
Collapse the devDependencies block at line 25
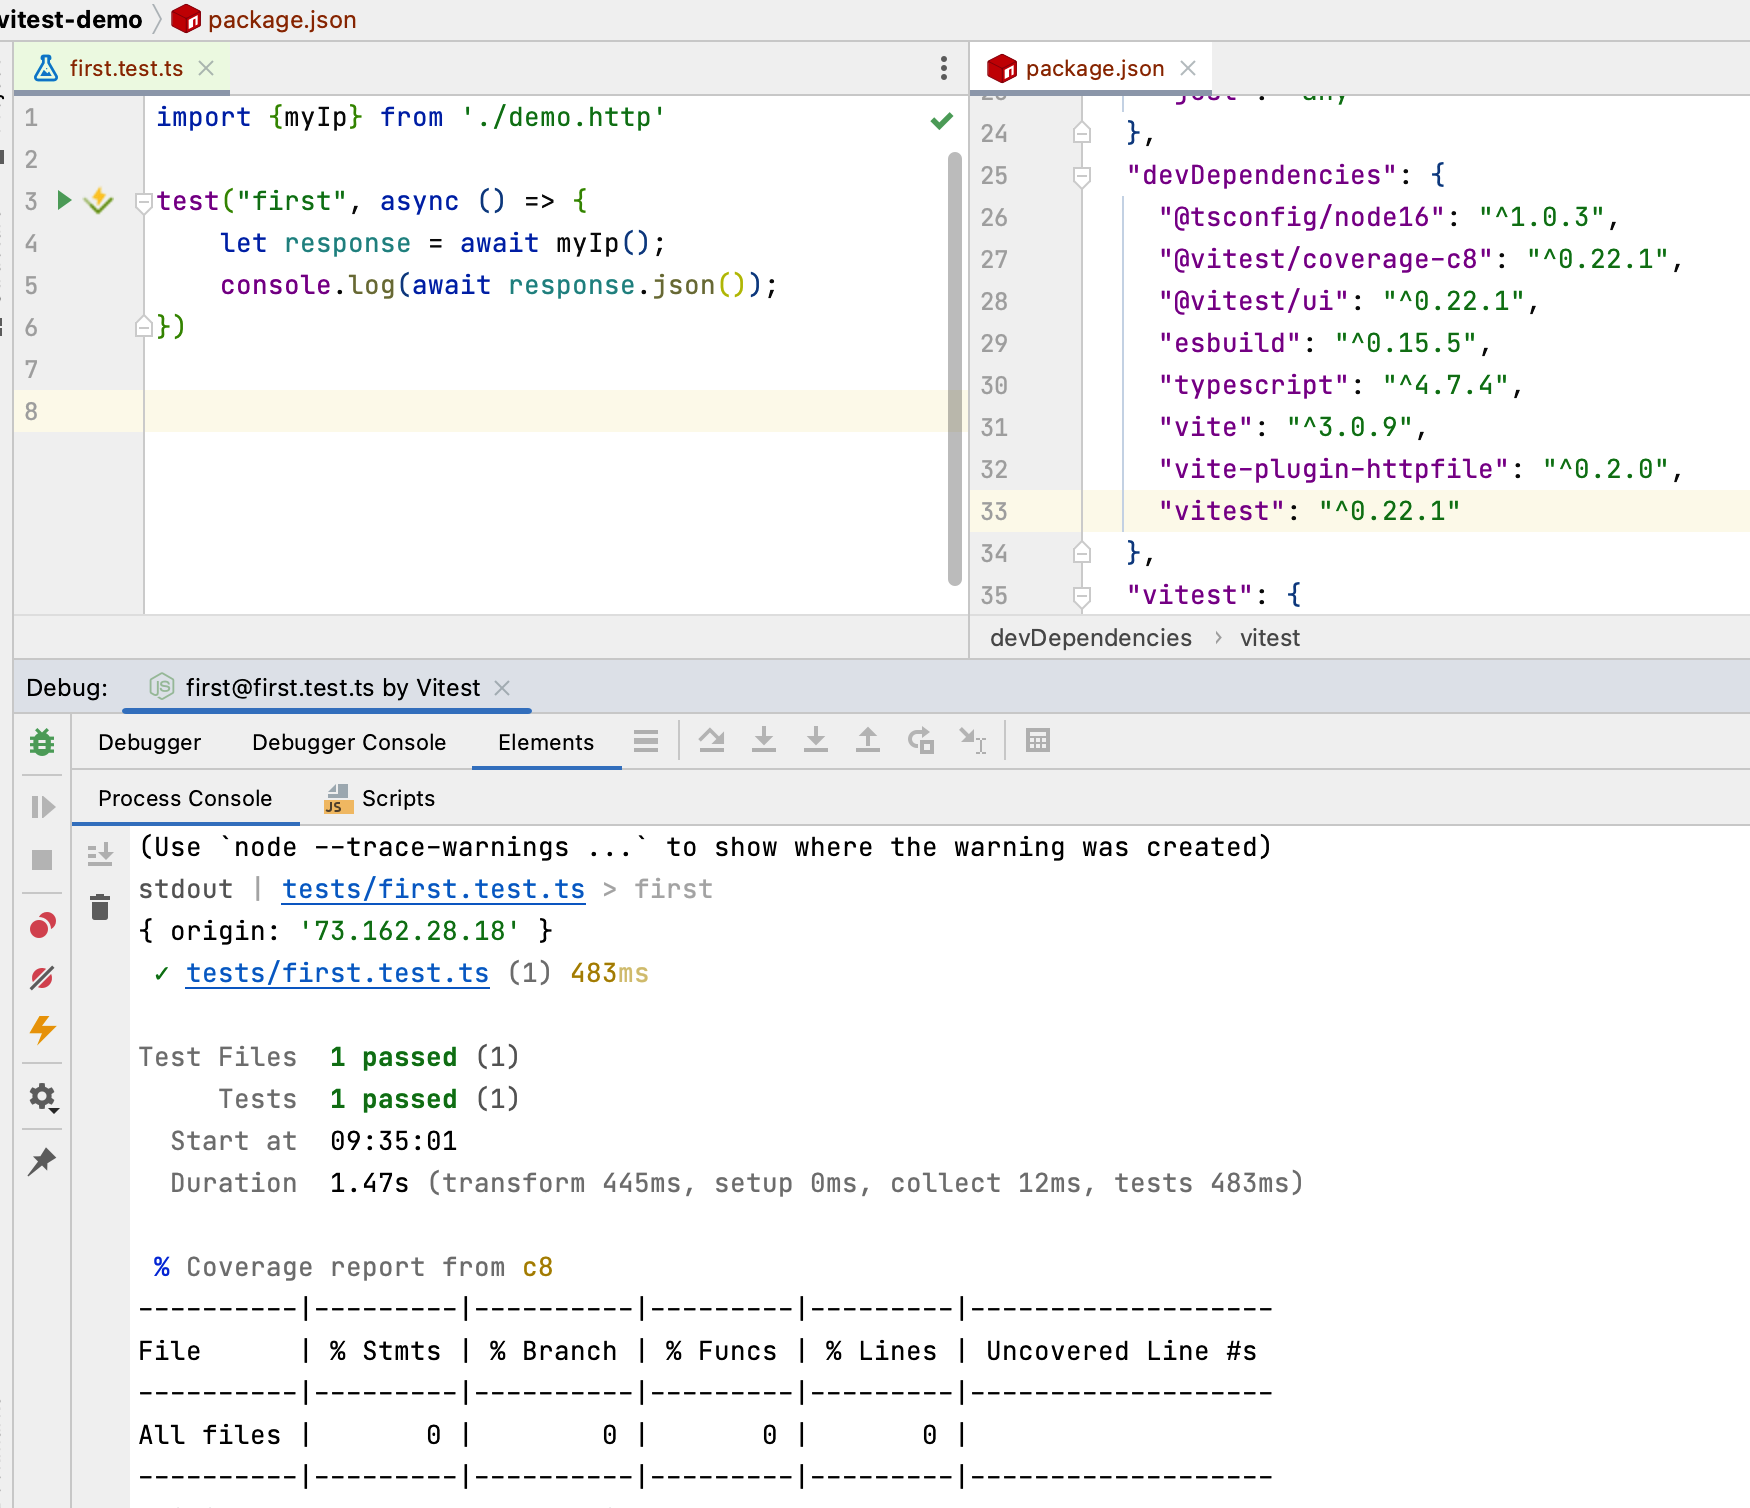(x=1081, y=176)
